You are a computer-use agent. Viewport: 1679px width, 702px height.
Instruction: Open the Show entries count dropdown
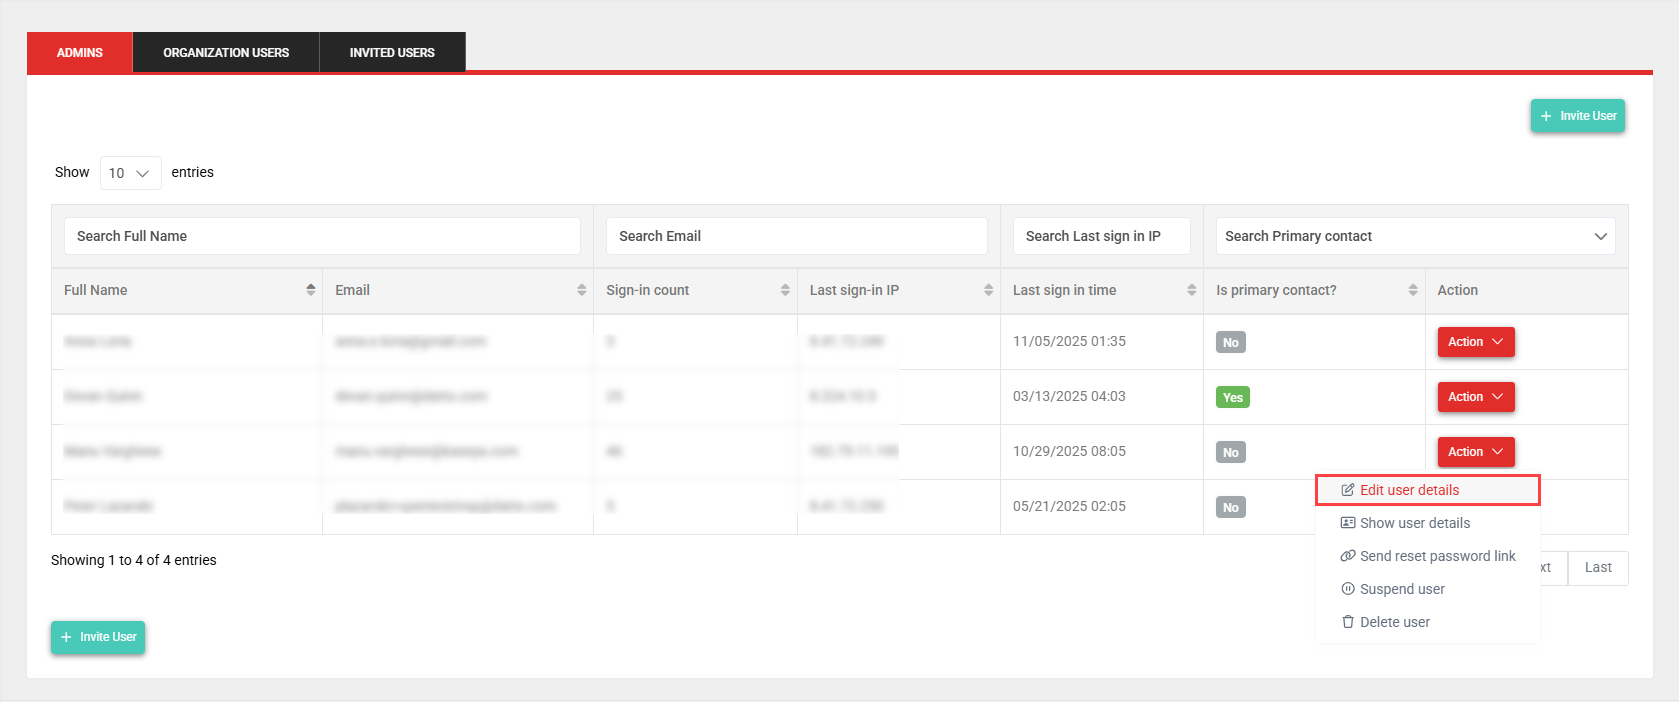point(130,173)
